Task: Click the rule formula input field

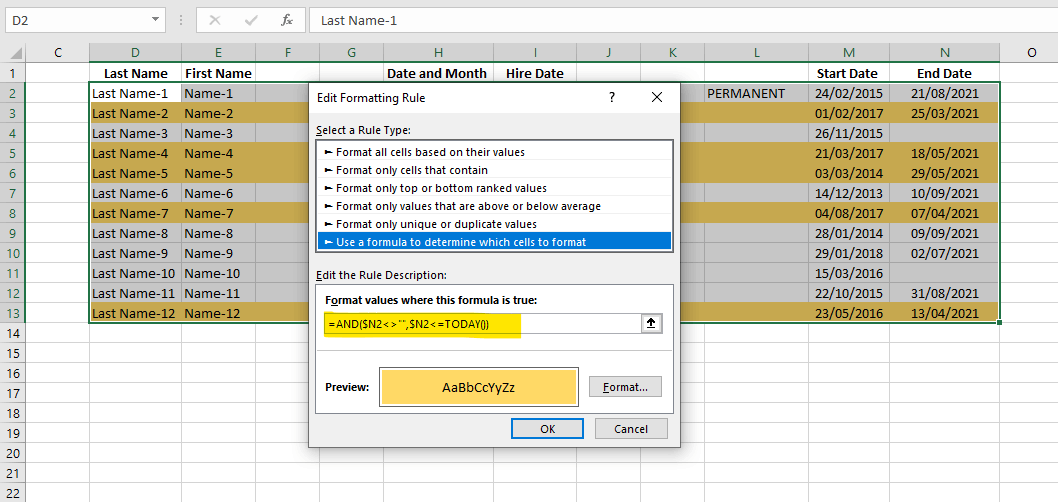Action: pos(482,324)
